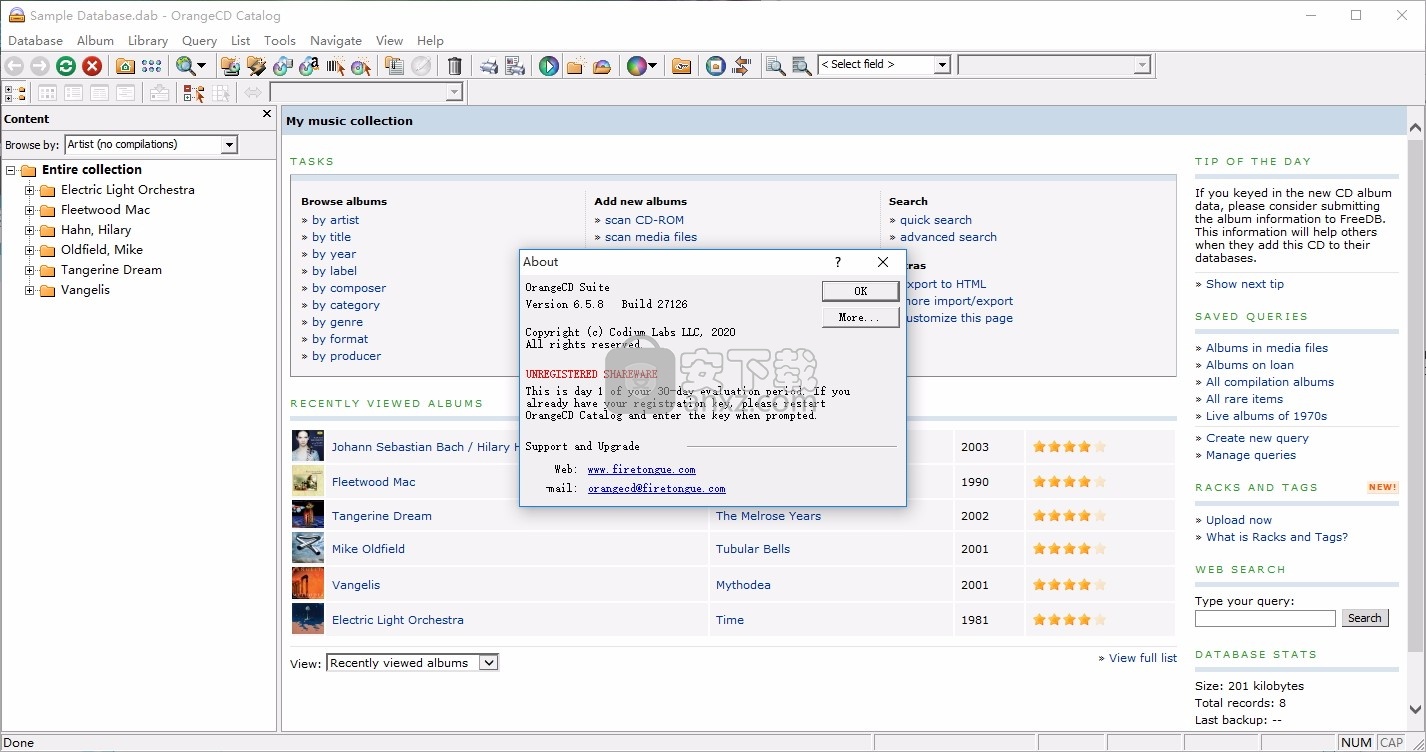This screenshot has width=1426, height=752.
Task: Open the Query menu
Action: coord(199,41)
